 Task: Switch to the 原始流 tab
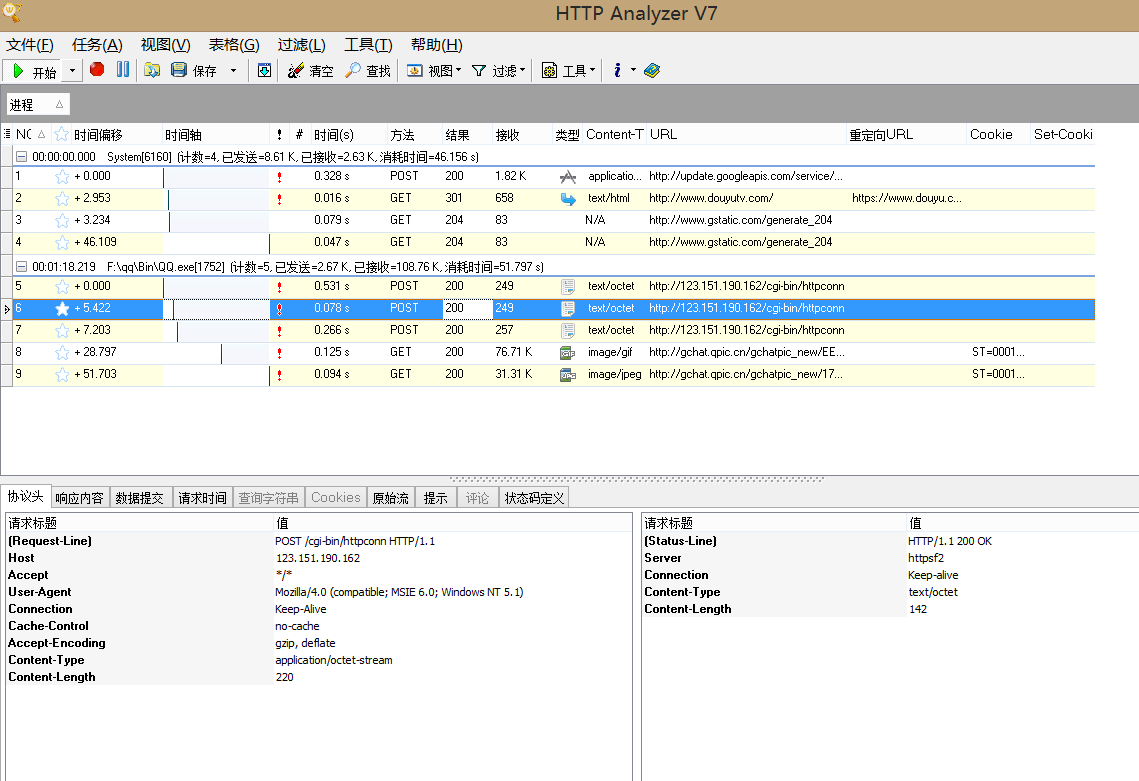coord(390,498)
